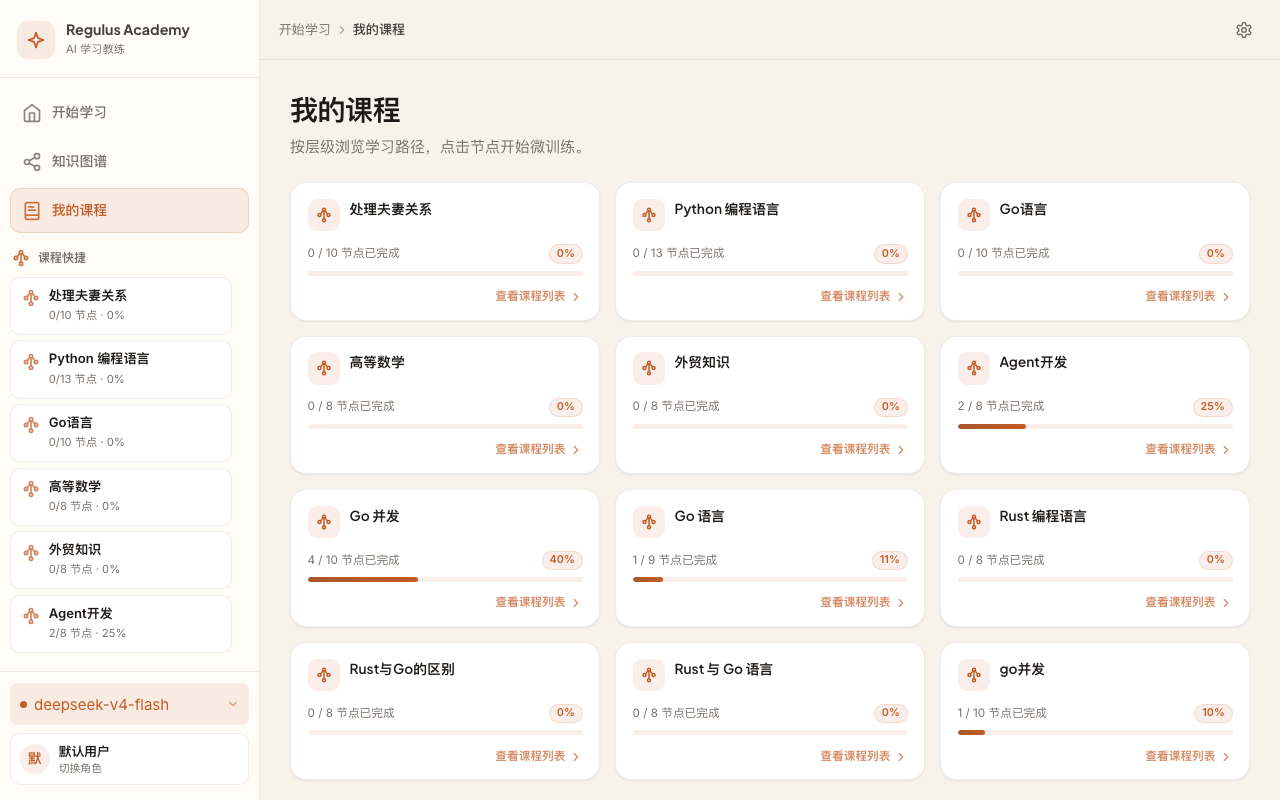This screenshot has width=1280, height=800.
Task: Click the node icon on Rust 编程语言 card
Action: click(973, 522)
